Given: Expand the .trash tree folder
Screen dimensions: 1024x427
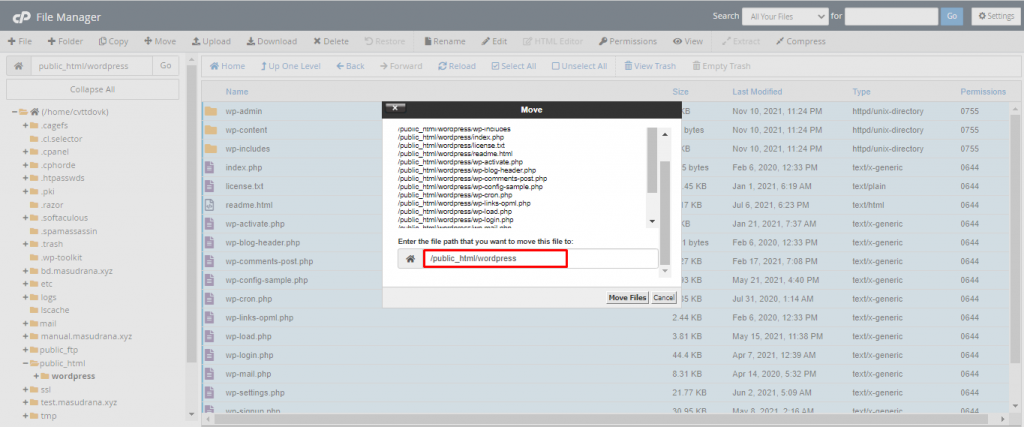Looking at the screenshot, I should point(25,244).
